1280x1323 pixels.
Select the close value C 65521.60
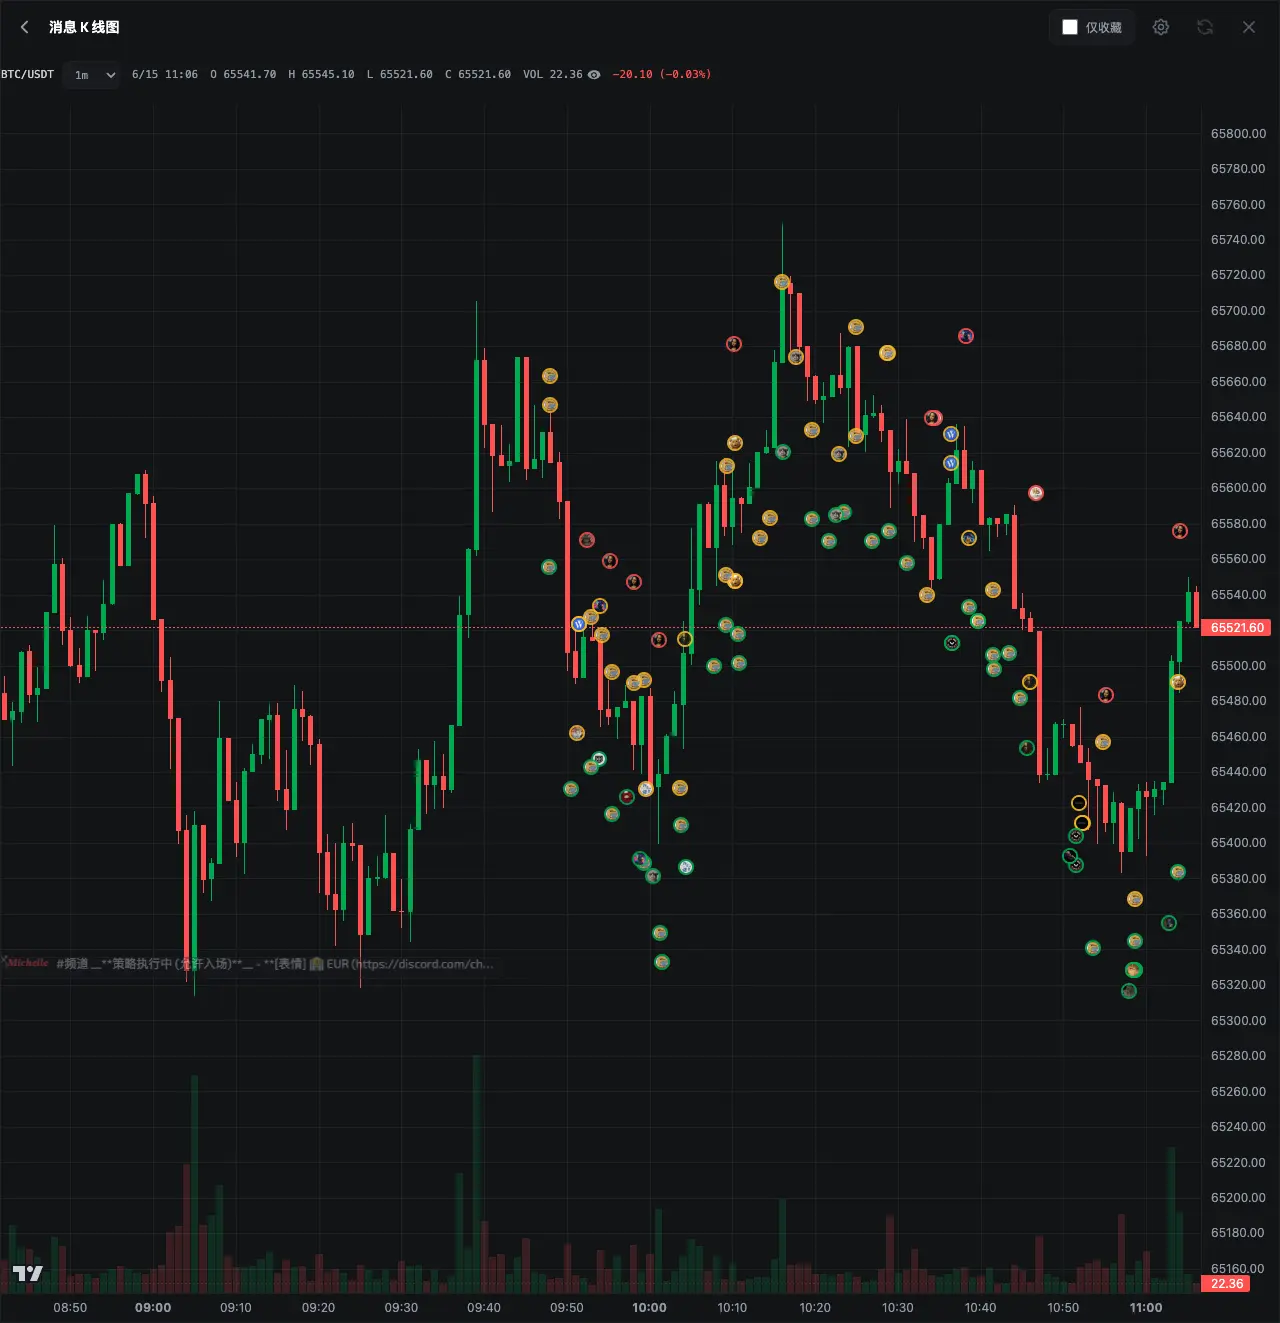coord(478,75)
